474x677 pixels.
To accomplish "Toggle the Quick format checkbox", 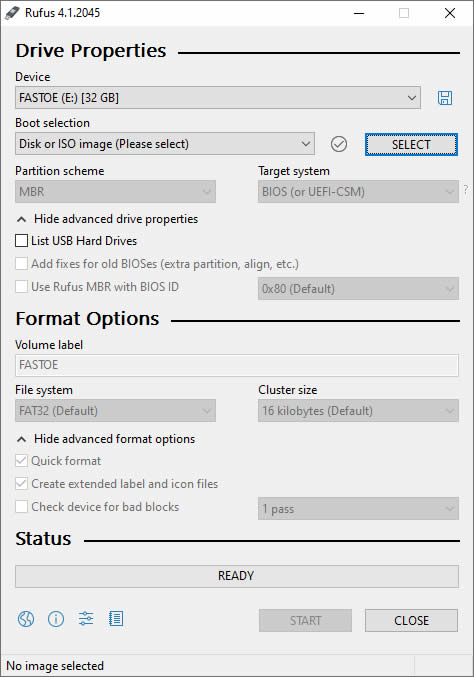I will click(22, 461).
